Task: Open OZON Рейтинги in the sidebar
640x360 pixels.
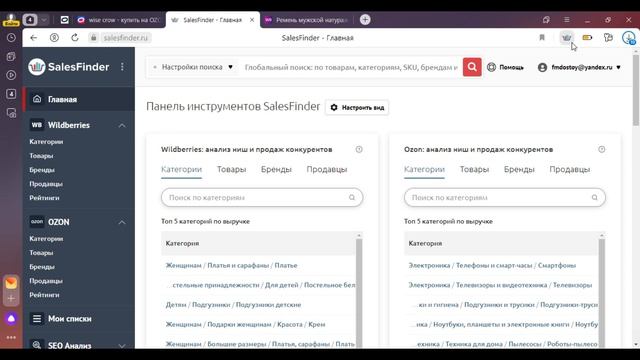Action: pyautogui.click(x=44, y=295)
